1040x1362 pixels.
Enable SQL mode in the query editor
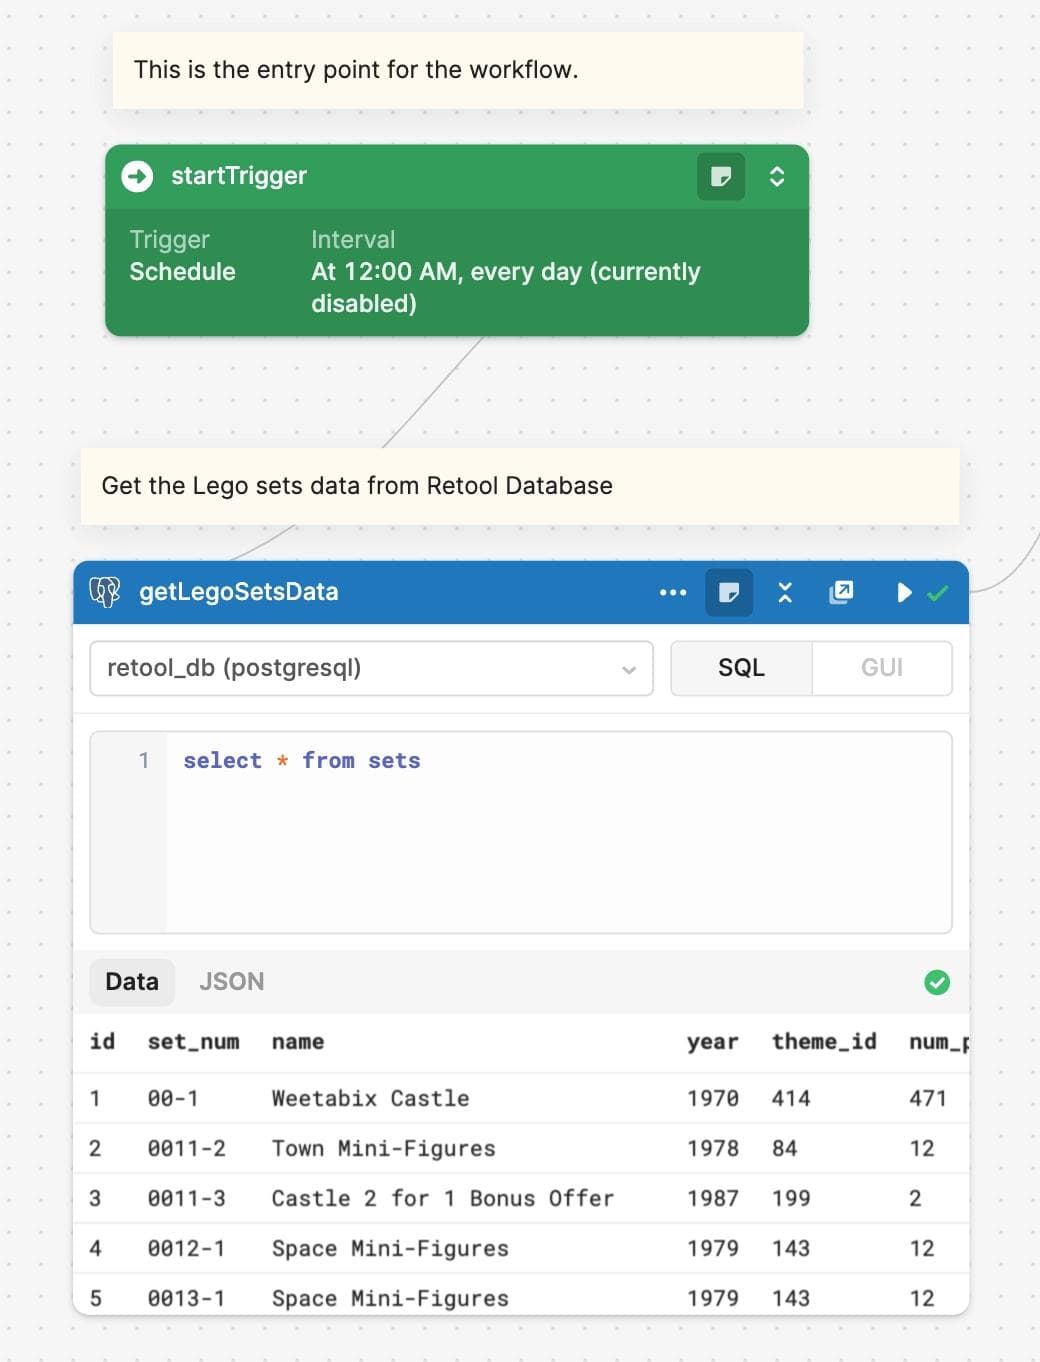[x=740, y=668]
